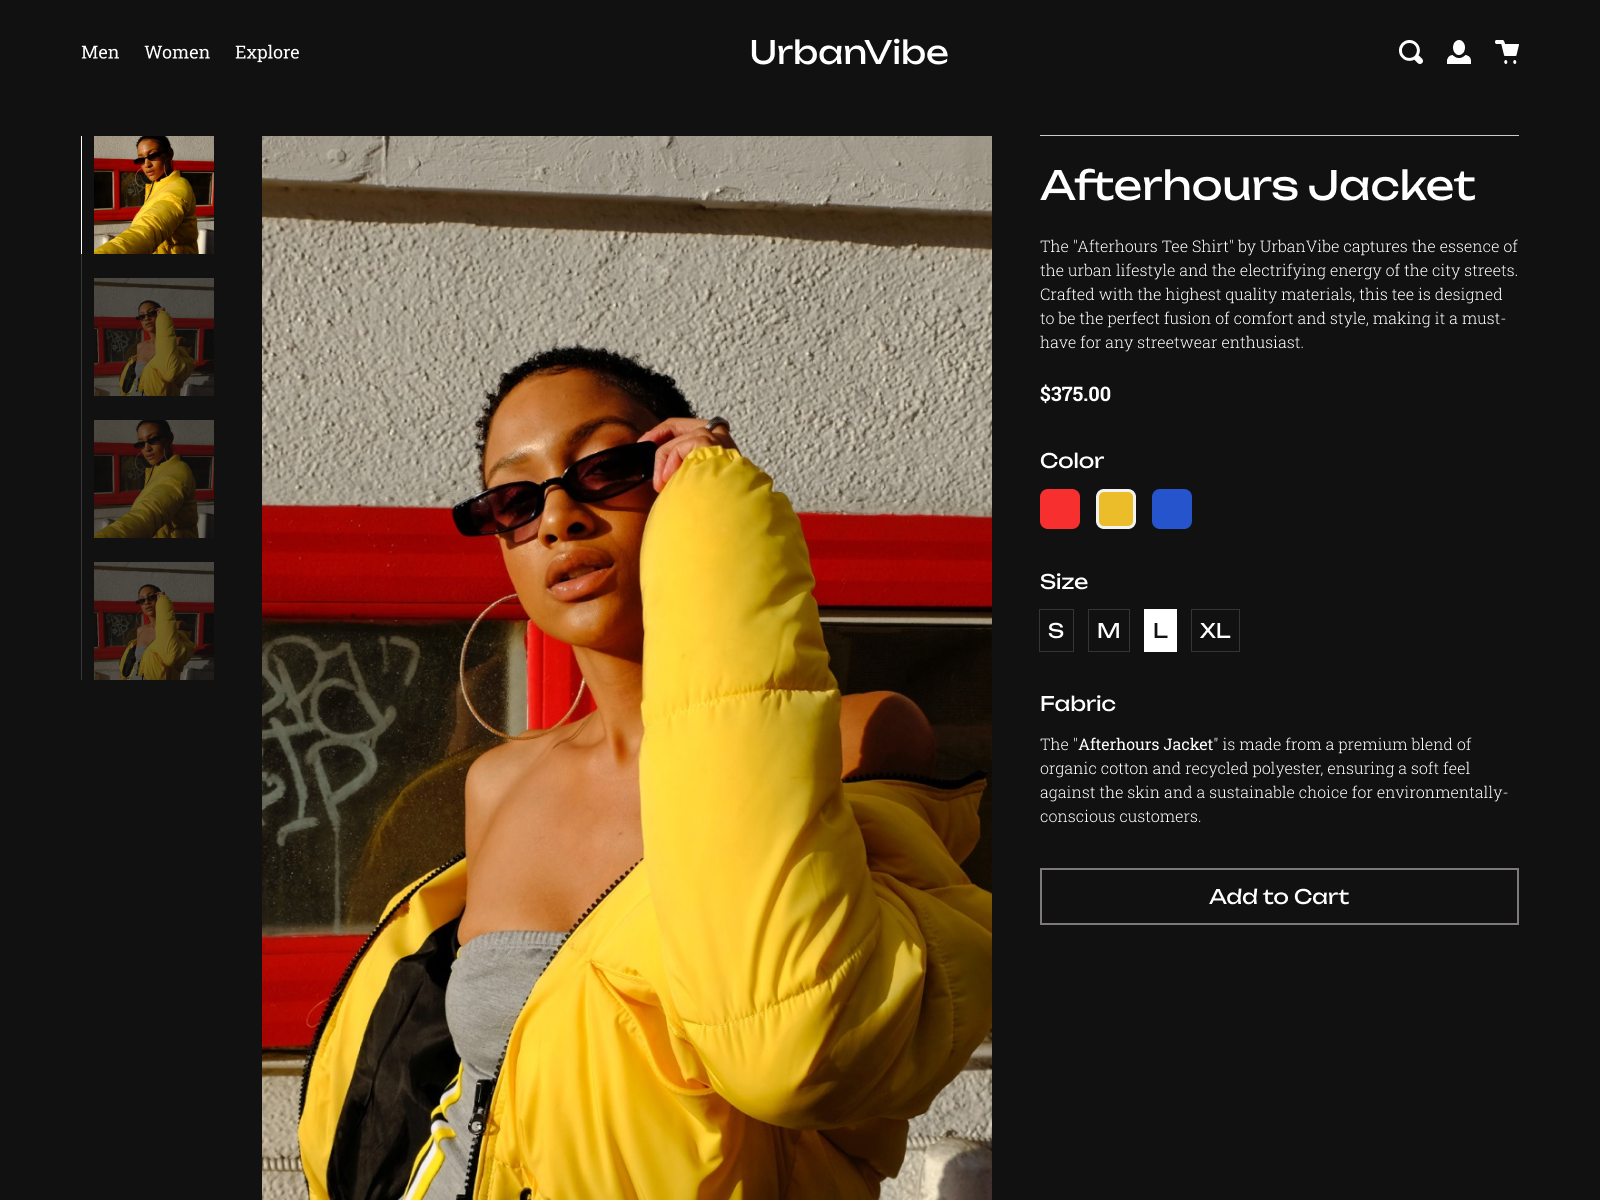Click the magnifying glass in the header
Viewport: 1600px width, 1200px height.
[1412, 52]
